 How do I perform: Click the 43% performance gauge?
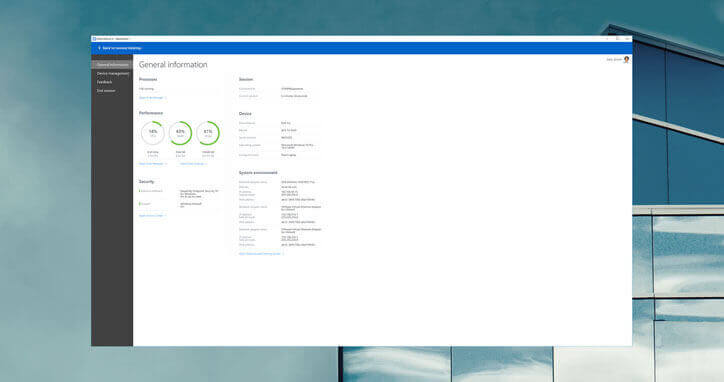[180, 133]
